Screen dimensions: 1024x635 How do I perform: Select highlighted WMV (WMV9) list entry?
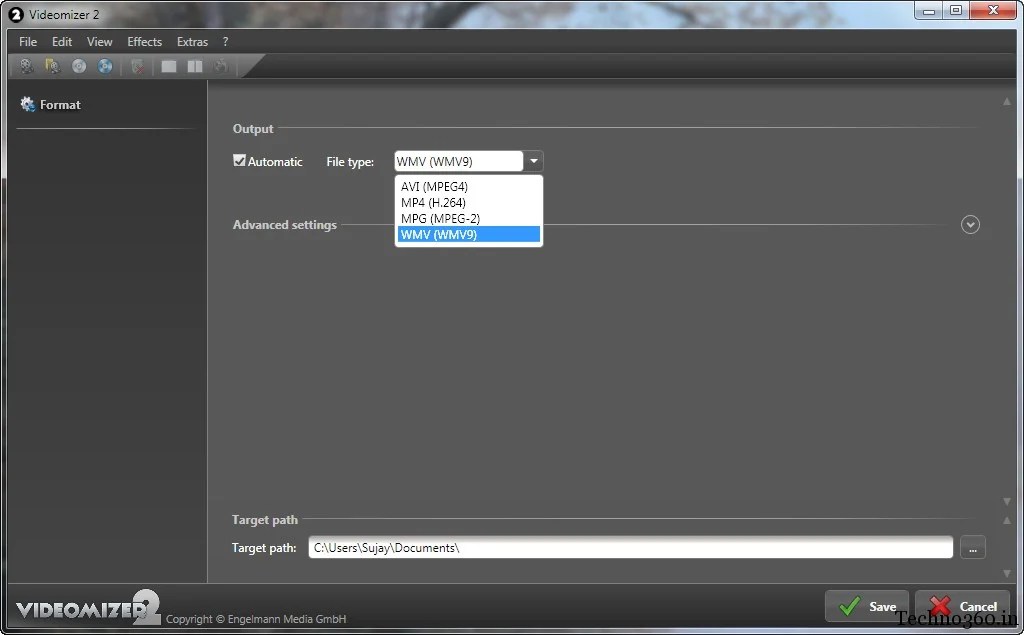[468, 234]
